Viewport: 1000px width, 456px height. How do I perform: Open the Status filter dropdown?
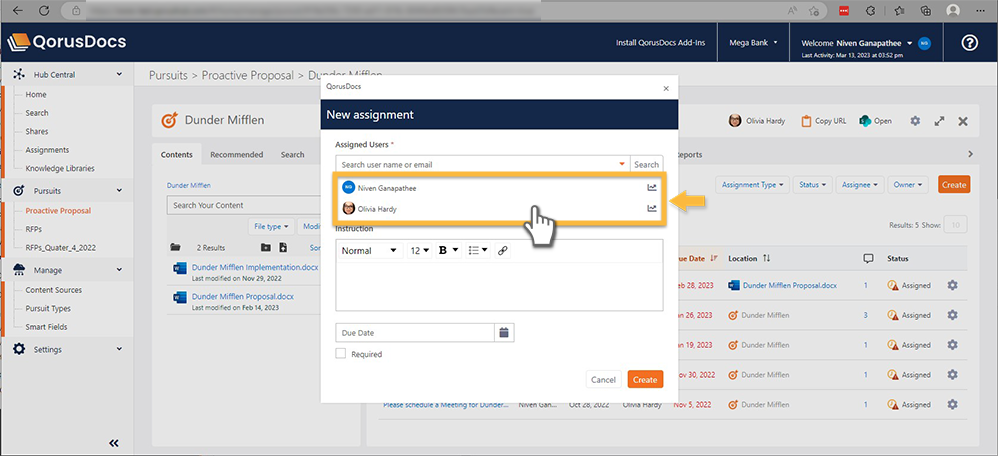coord(812,184)
